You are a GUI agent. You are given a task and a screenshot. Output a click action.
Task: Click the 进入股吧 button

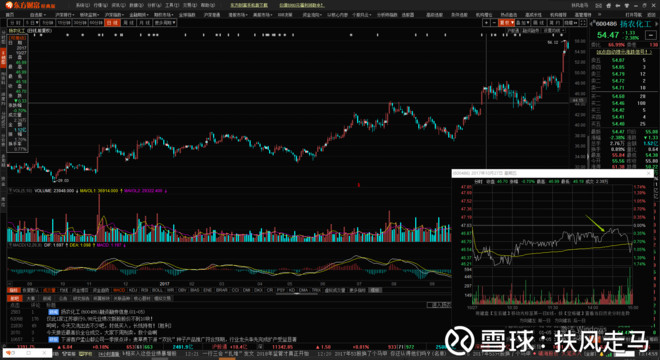tap(439, 305)
